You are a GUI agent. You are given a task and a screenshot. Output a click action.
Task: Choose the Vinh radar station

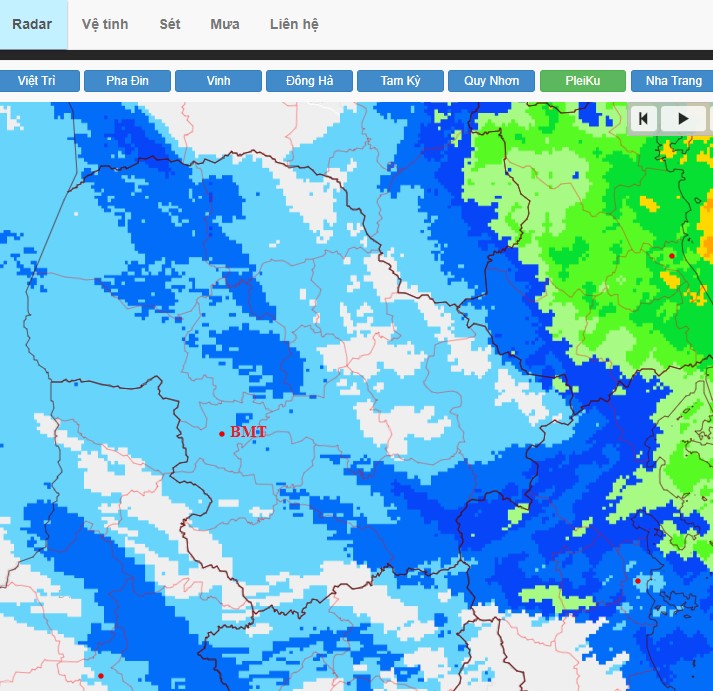218,81
